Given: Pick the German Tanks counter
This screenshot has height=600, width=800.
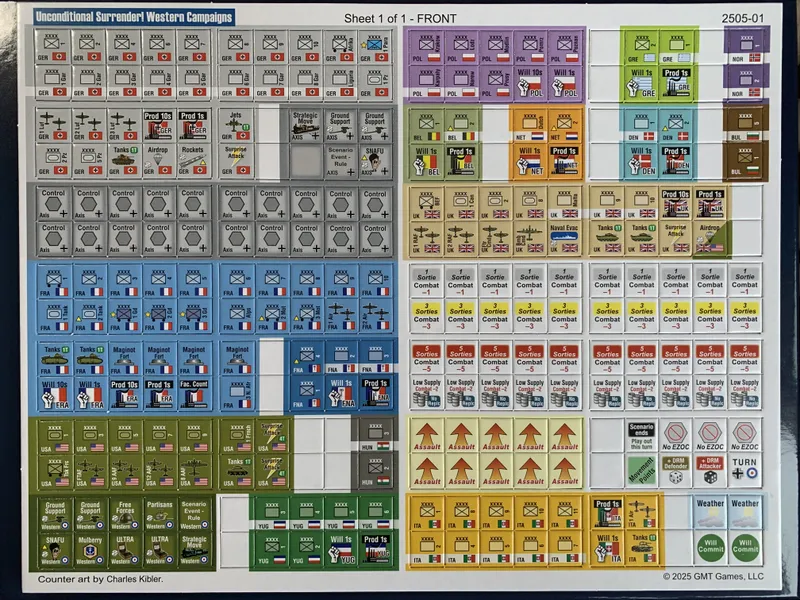Looking at the screenshot, I should (123, 161).
